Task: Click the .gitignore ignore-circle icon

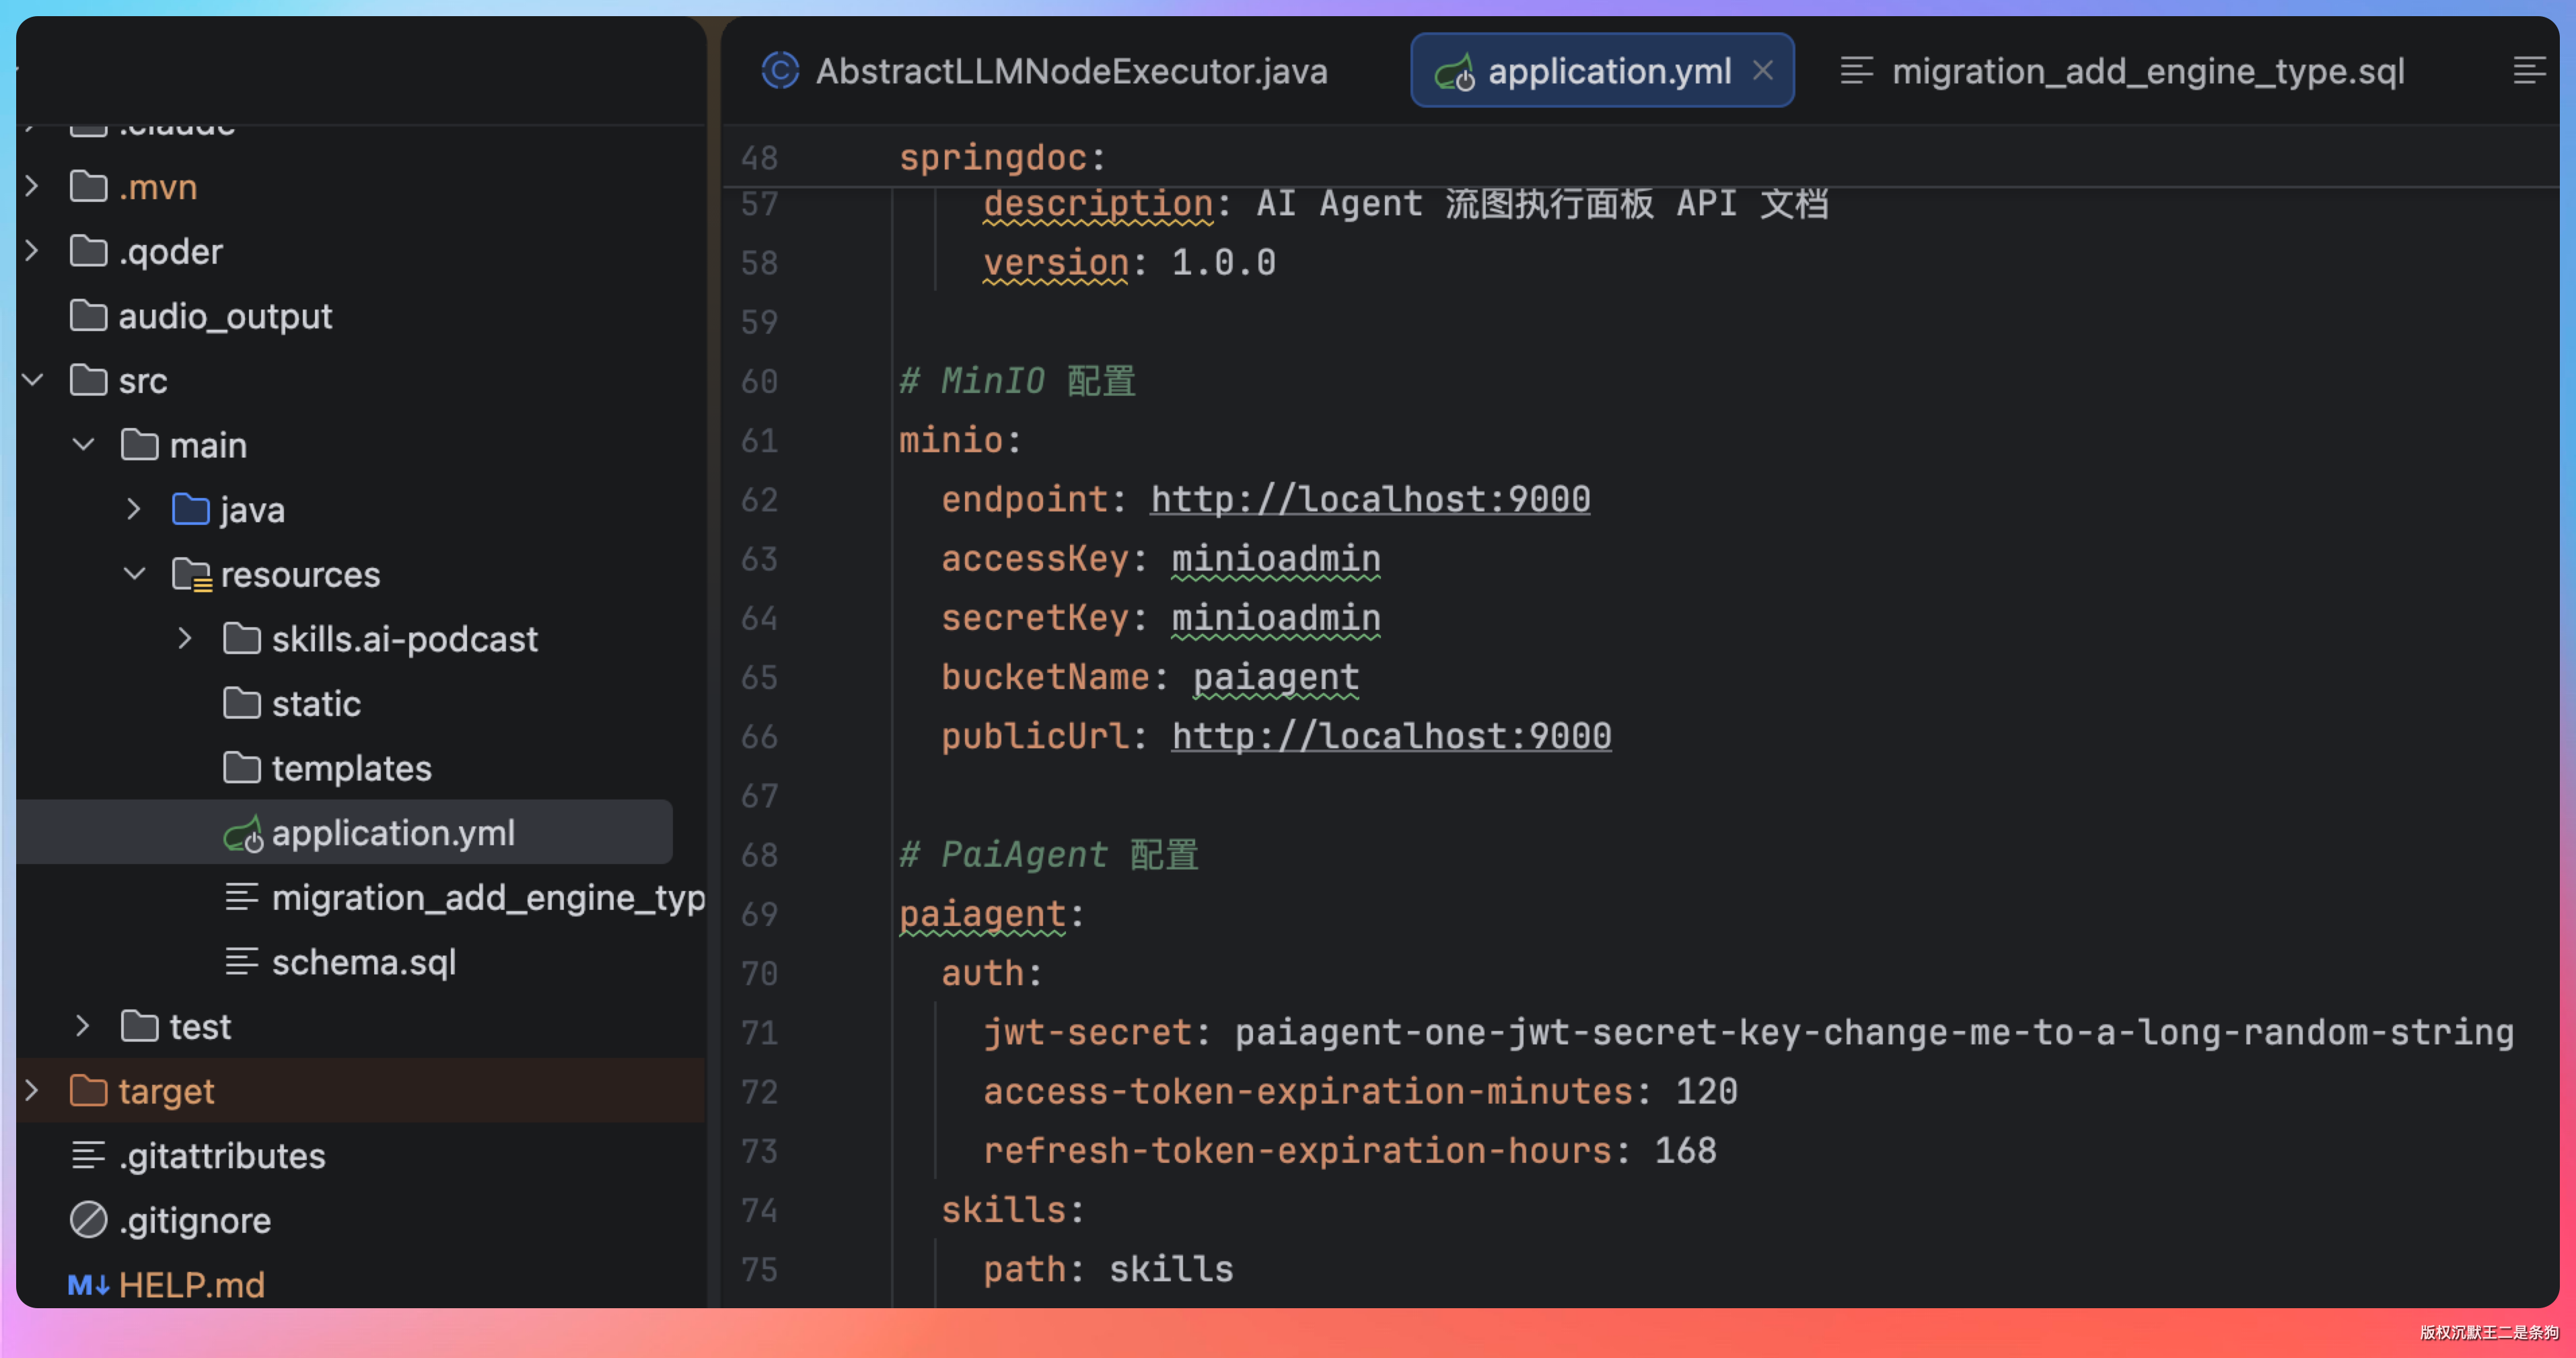Action: (88, 1220)
